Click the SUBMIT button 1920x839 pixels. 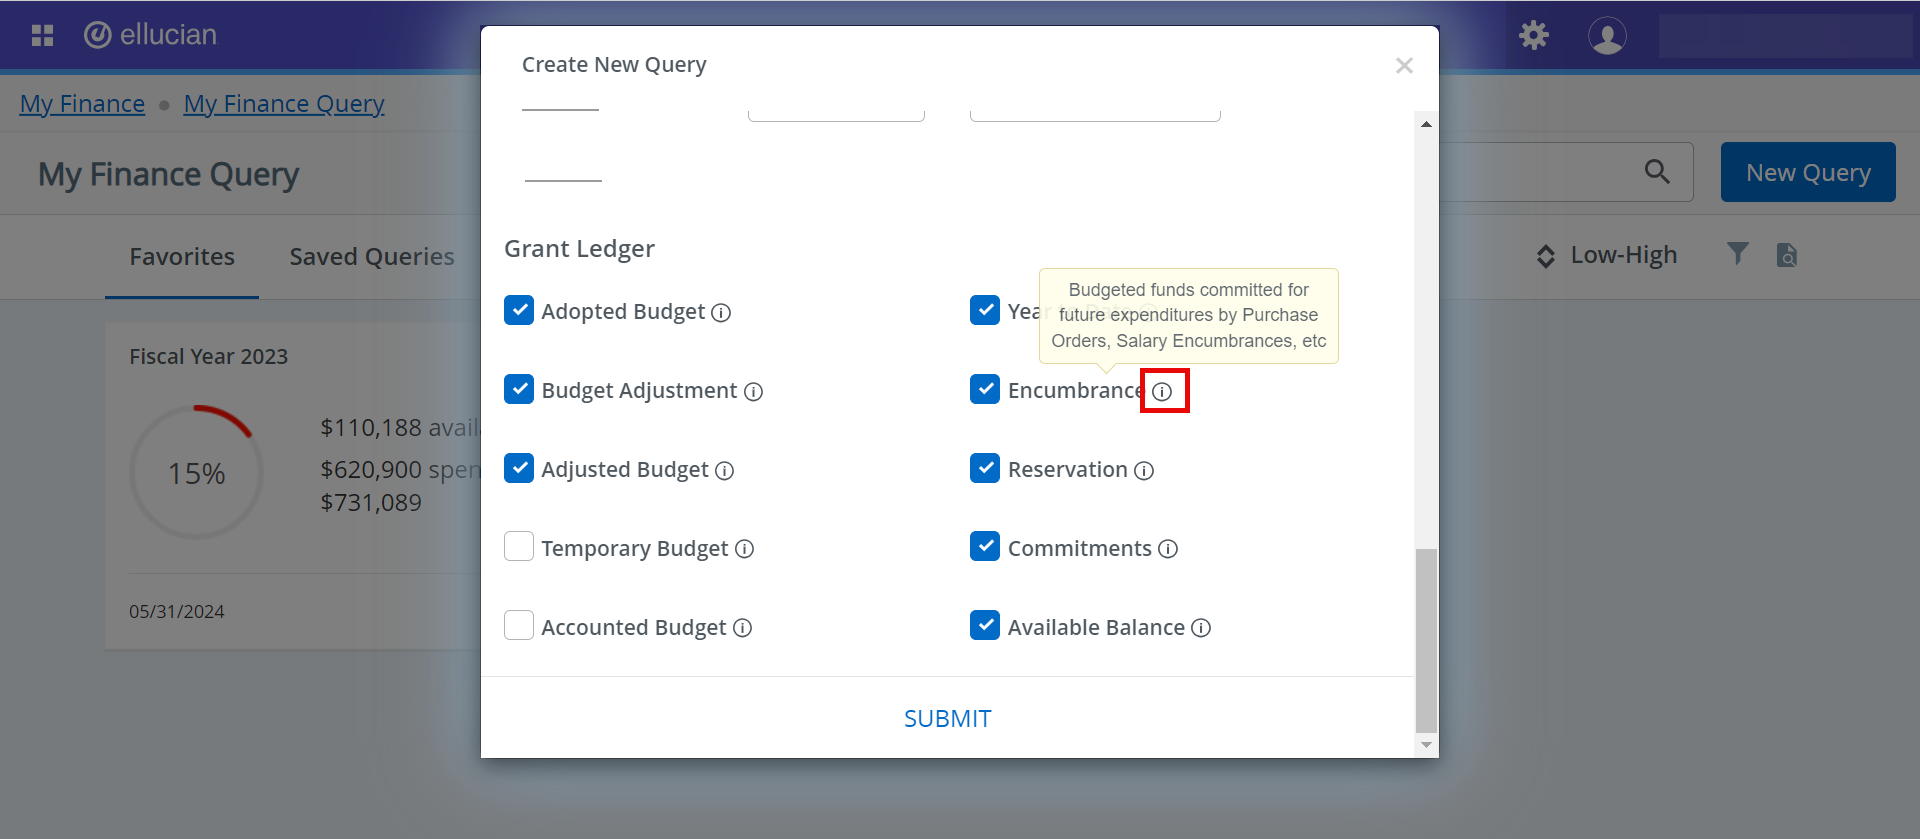click(947, 719)
